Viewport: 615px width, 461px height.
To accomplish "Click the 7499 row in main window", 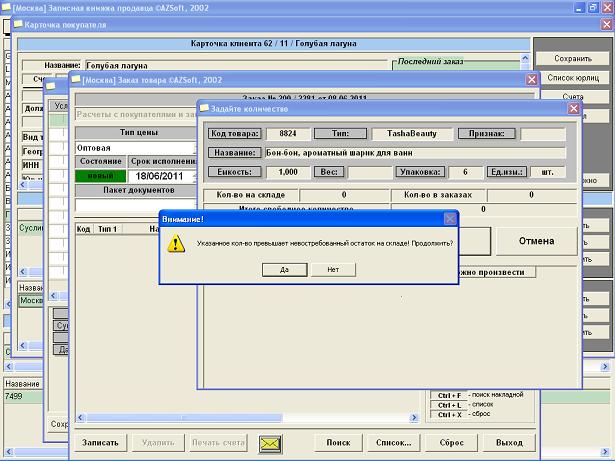I will 24,396.
